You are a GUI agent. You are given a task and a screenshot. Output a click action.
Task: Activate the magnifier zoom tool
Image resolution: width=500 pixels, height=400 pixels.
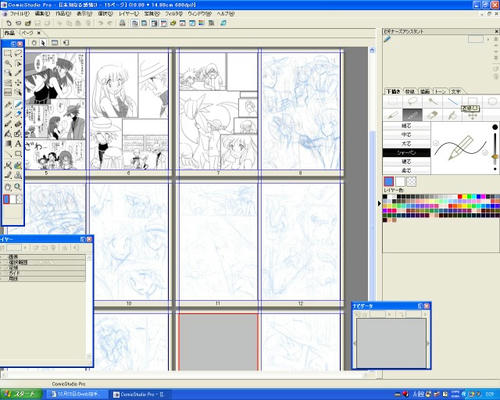coord(18,187)
